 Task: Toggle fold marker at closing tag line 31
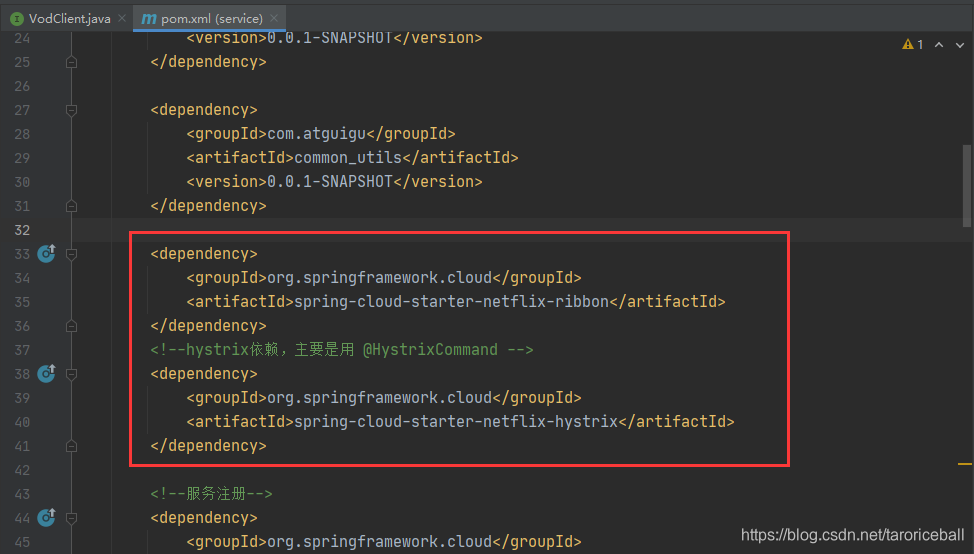71,206
